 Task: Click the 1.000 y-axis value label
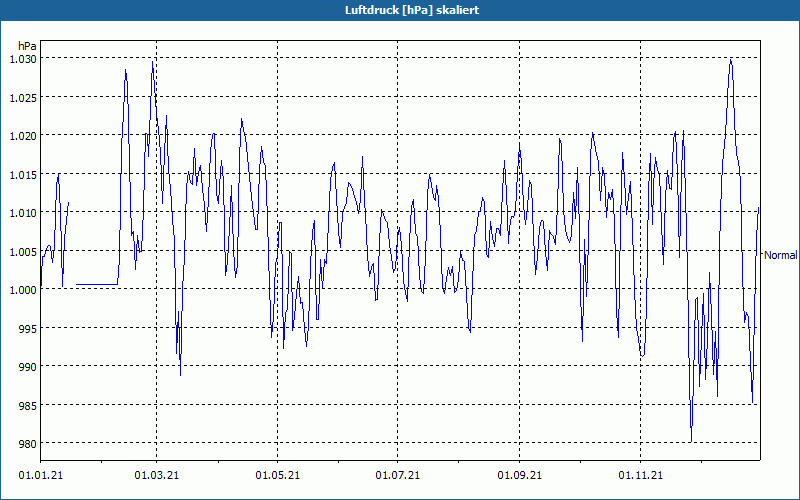(23, 290)
